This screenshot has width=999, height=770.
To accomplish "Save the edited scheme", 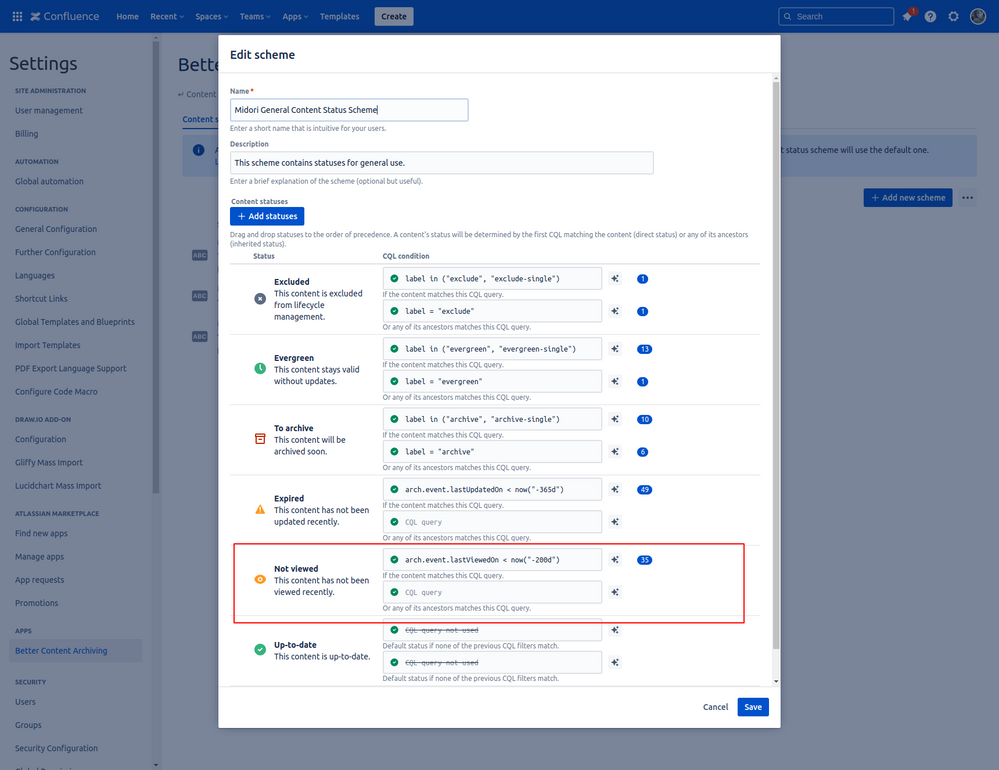I will pyautogui.click(x=752, y=707).
